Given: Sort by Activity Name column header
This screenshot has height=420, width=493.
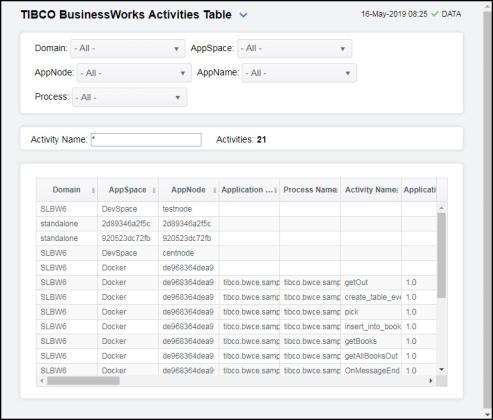Looking at the screenshot, I should tap(371, 190).
